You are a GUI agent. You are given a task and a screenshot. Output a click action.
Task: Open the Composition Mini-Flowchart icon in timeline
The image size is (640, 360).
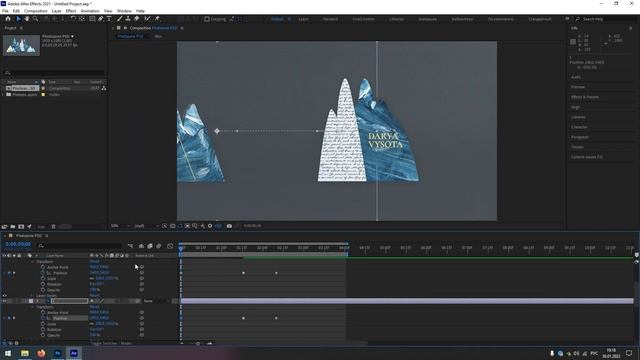[130, 246]
